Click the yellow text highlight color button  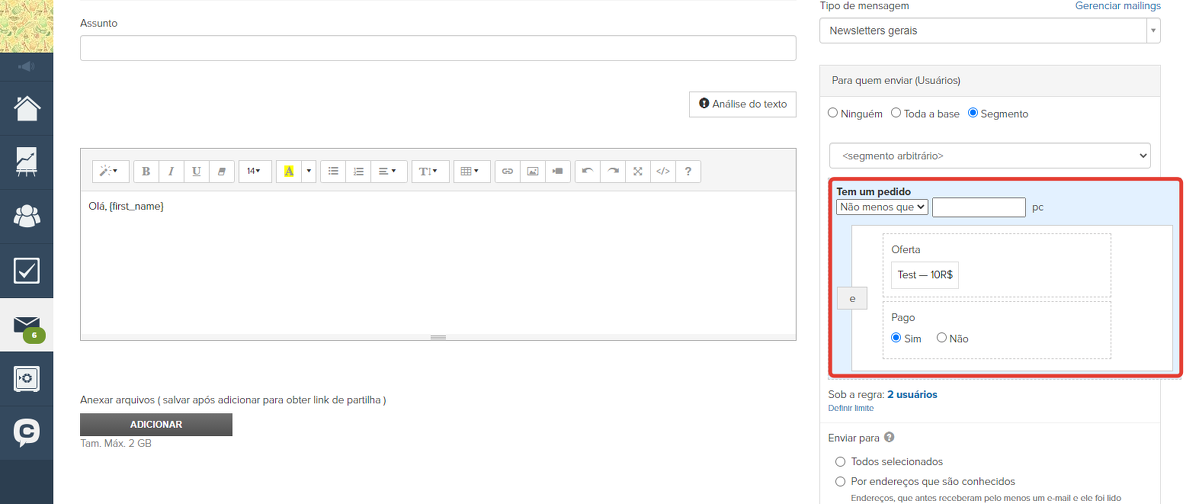tap(288, 171)
